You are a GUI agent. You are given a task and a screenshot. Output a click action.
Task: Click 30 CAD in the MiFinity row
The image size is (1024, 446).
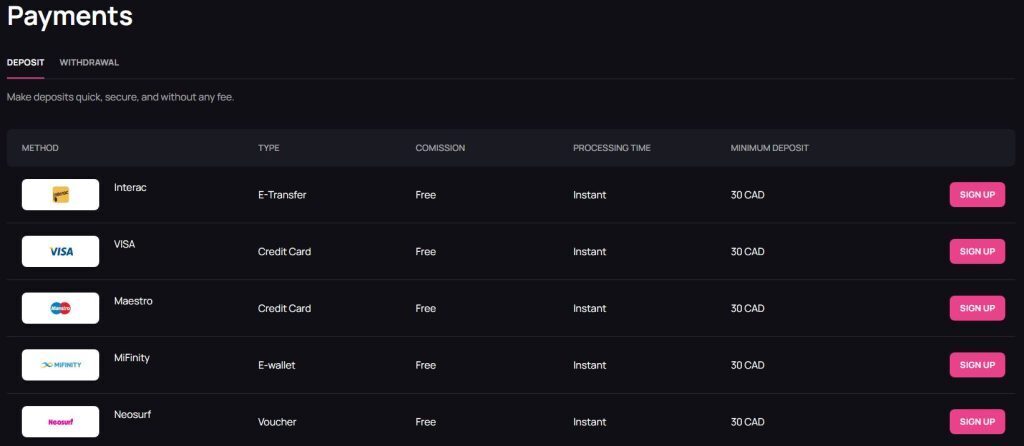pyautogui.click(x=748, y=365)
